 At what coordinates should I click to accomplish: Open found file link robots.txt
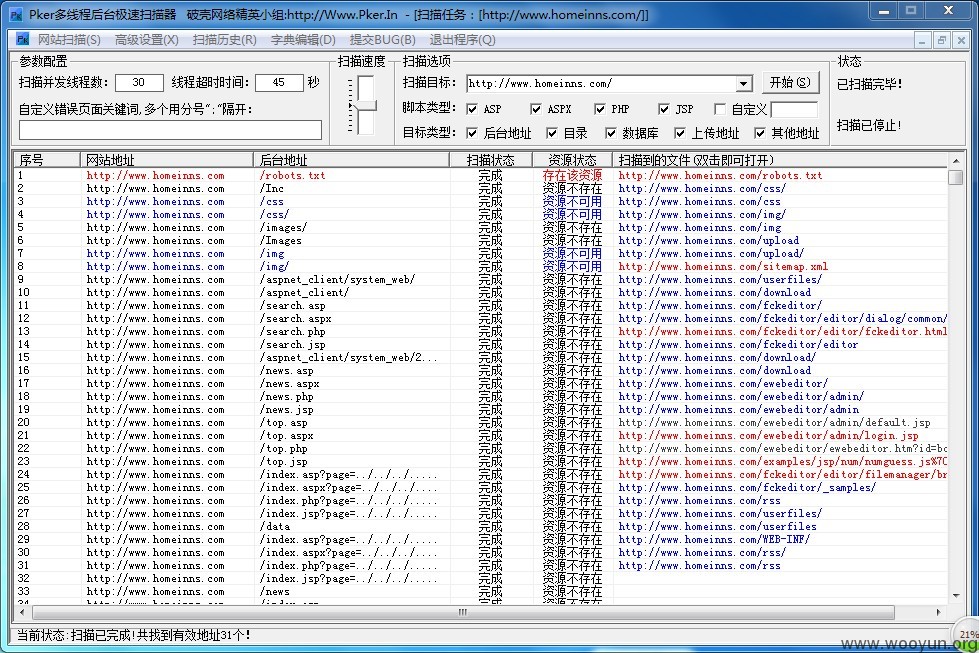tap(721, 175)
